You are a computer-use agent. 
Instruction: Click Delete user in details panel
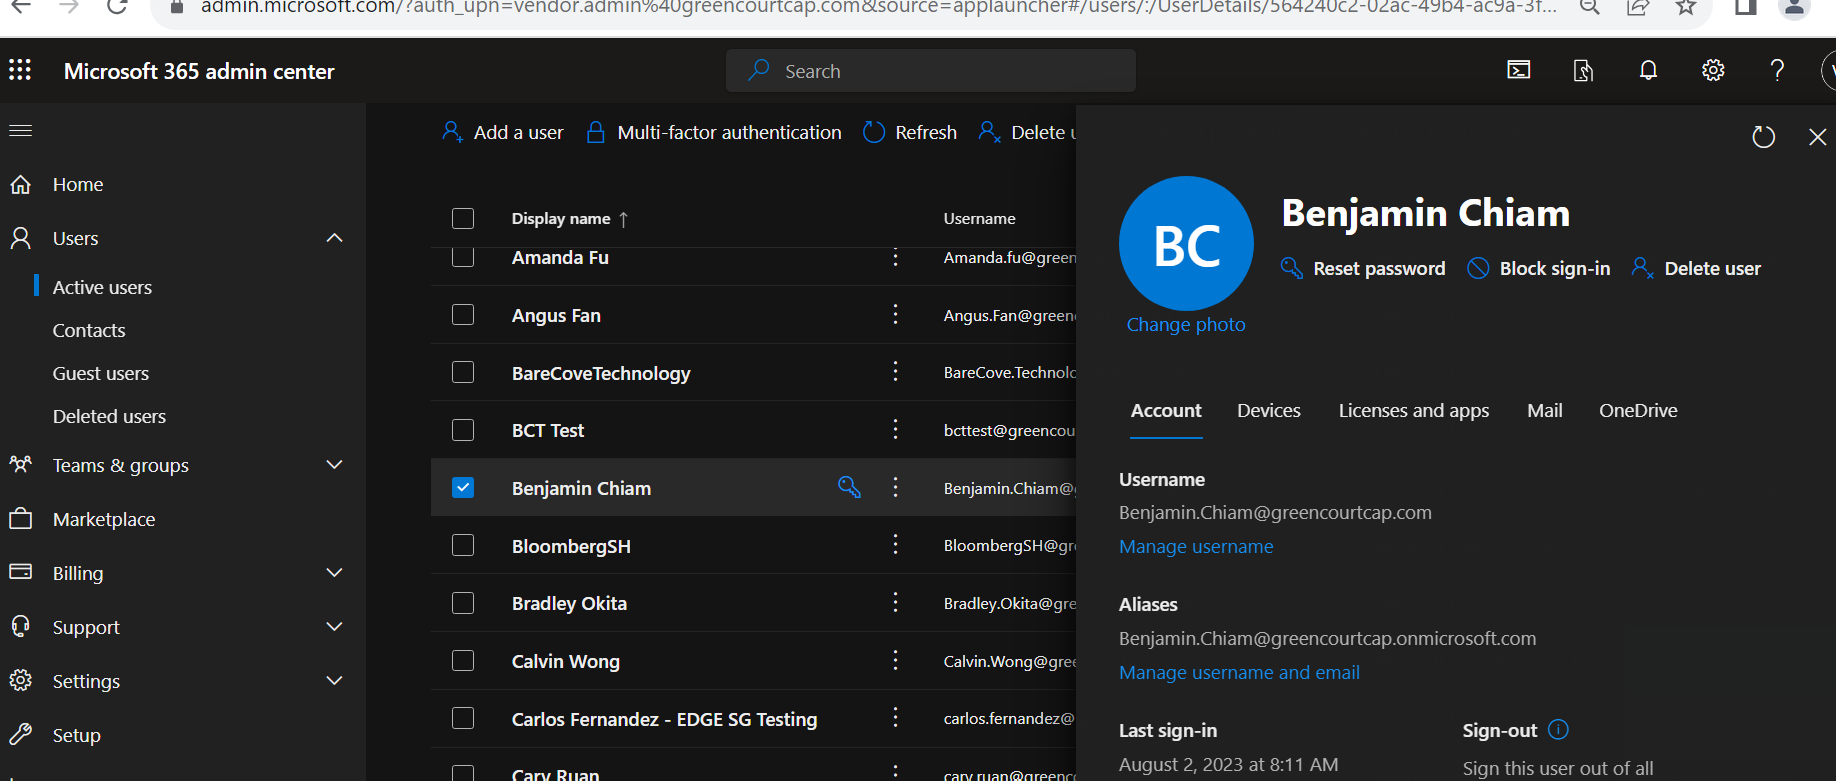point(1696,268)
